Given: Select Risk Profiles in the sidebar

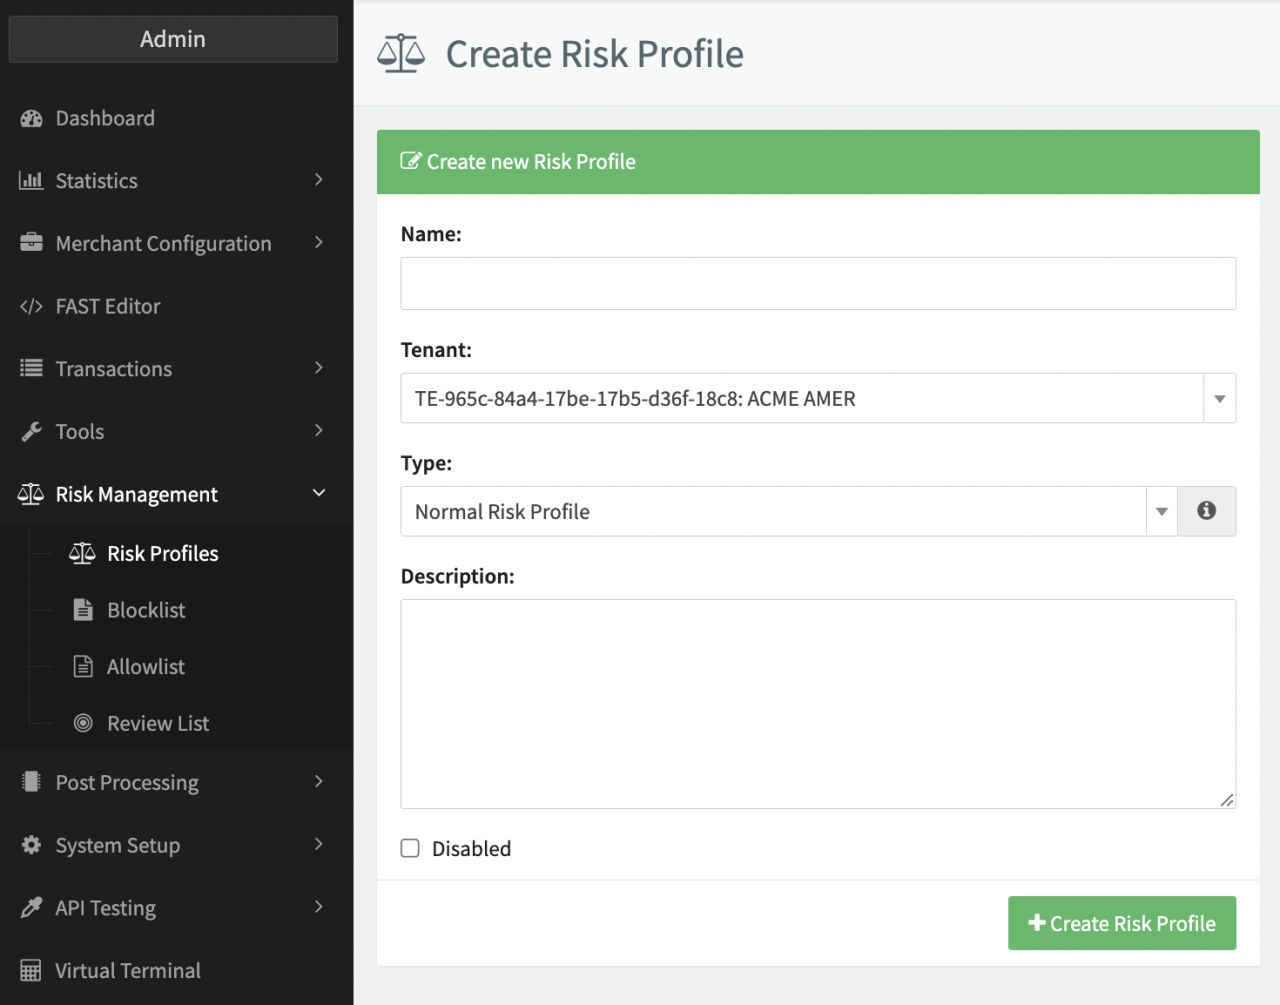Looking at the screenshot, I should (x=162, y=554).
